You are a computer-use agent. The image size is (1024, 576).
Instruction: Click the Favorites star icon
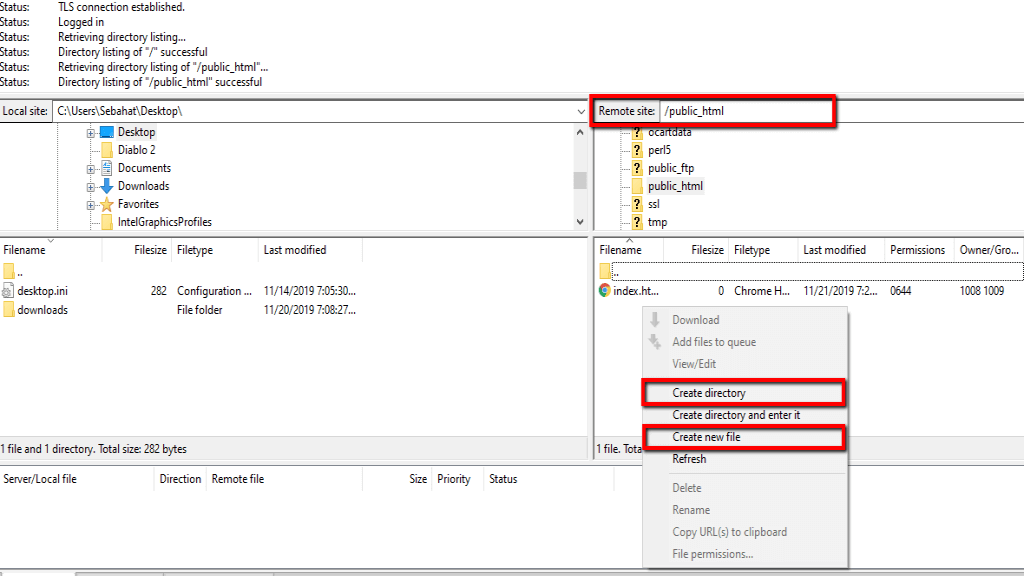point(107,204)
